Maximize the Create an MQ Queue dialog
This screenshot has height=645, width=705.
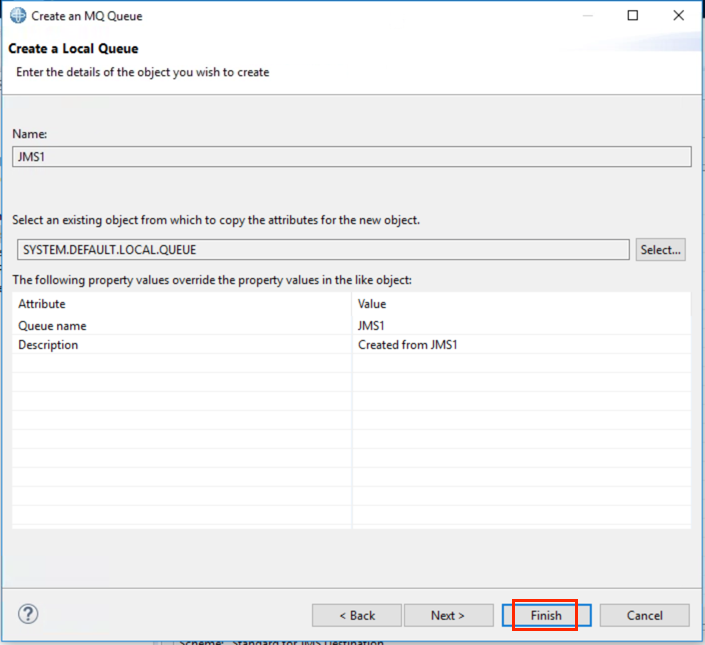[633, 15]
